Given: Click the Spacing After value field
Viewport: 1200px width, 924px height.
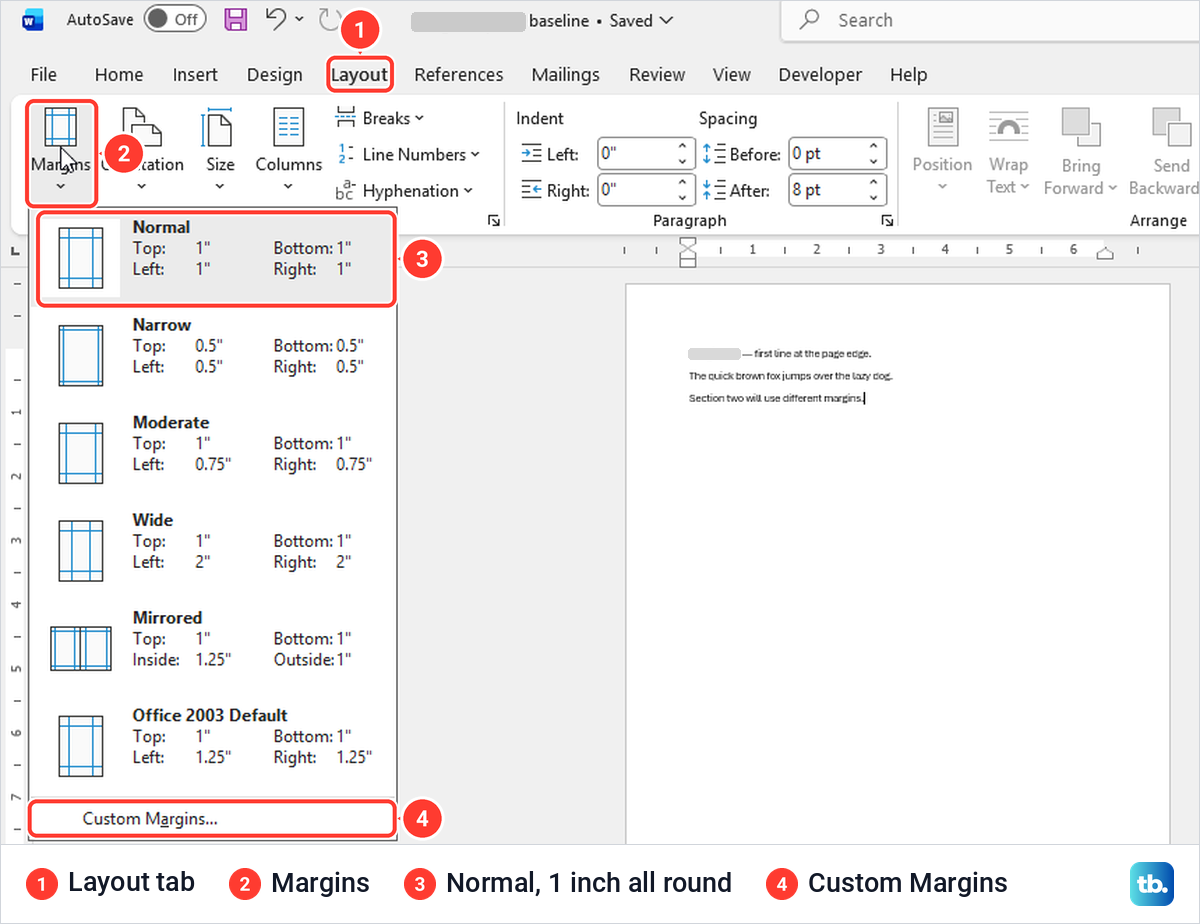Looking at the screenshot, I should [x=827, y=190].
